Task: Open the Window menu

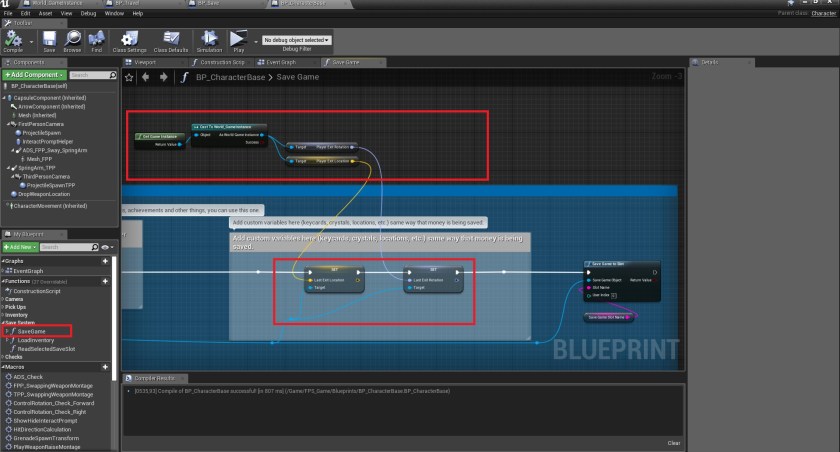Action: click(x=114, y=13)
